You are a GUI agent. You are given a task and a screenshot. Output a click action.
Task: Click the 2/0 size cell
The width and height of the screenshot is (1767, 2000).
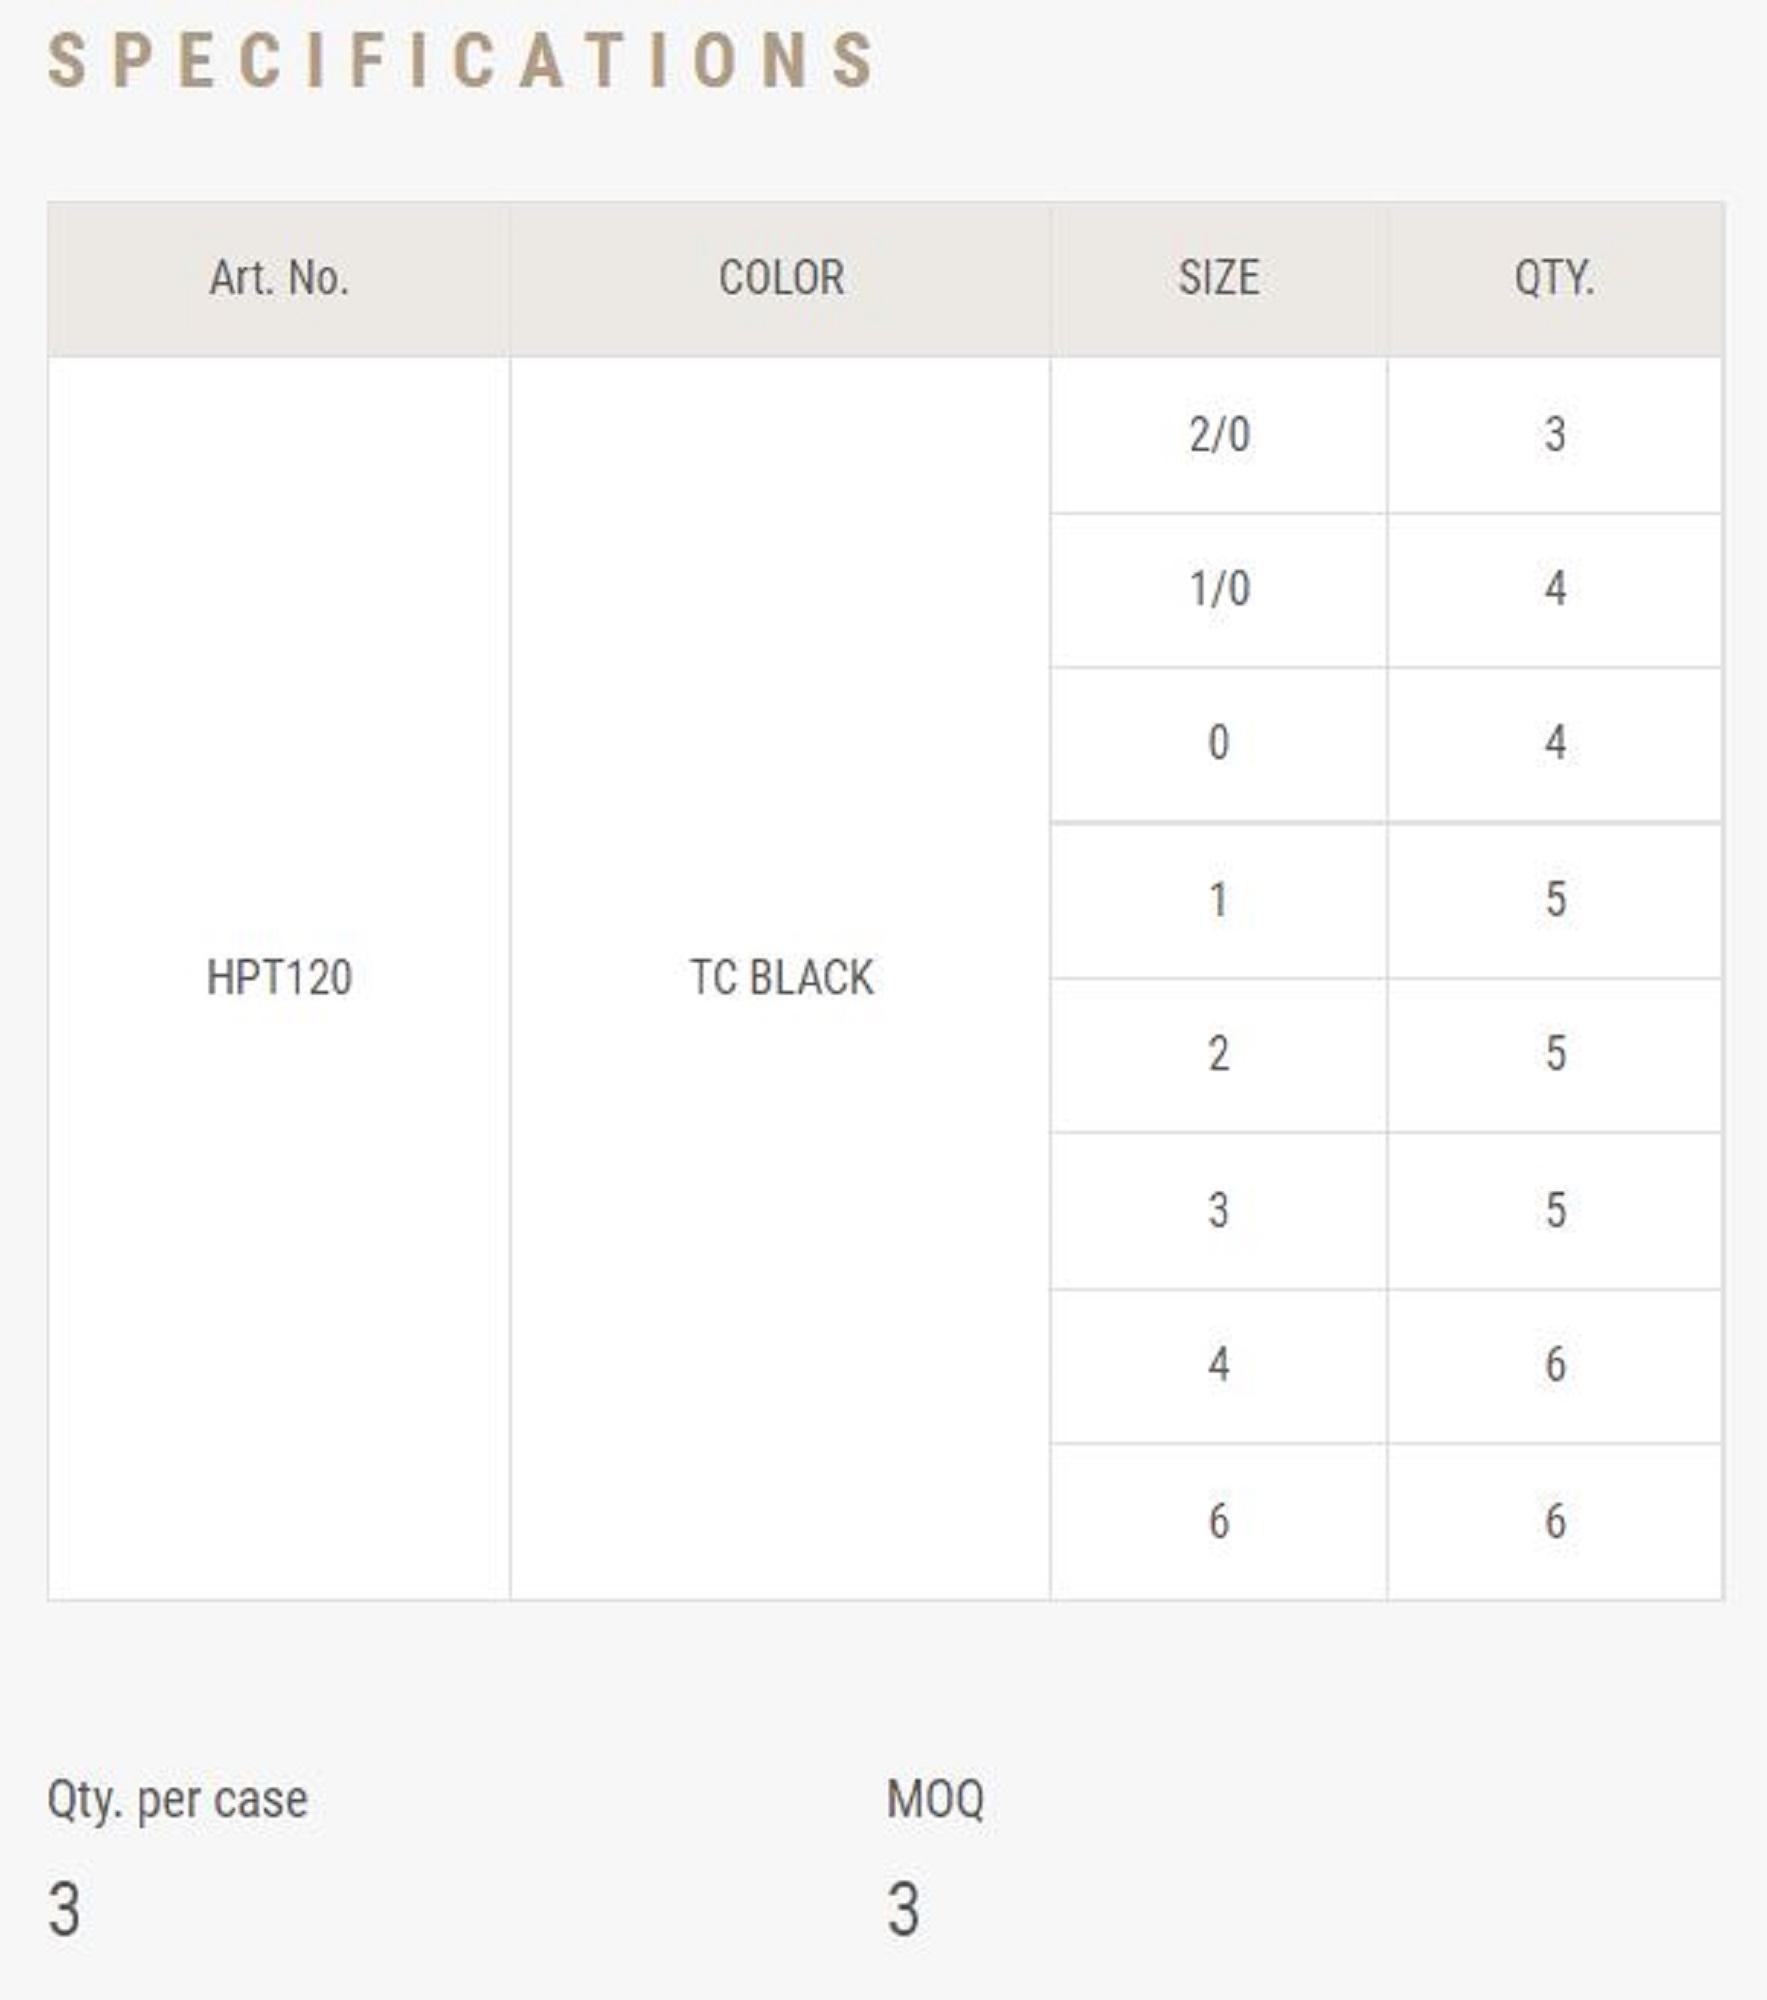(x=1218, y=435)
